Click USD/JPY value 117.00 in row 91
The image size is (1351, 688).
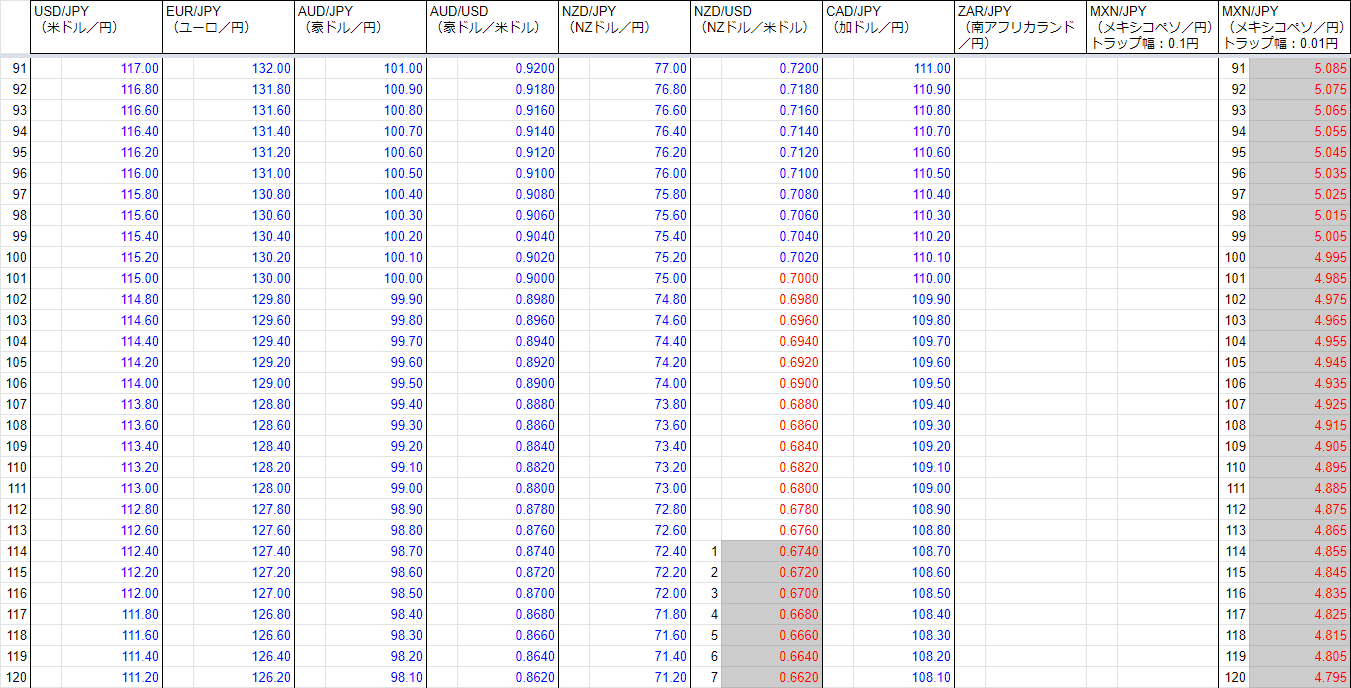coord(110,68)
